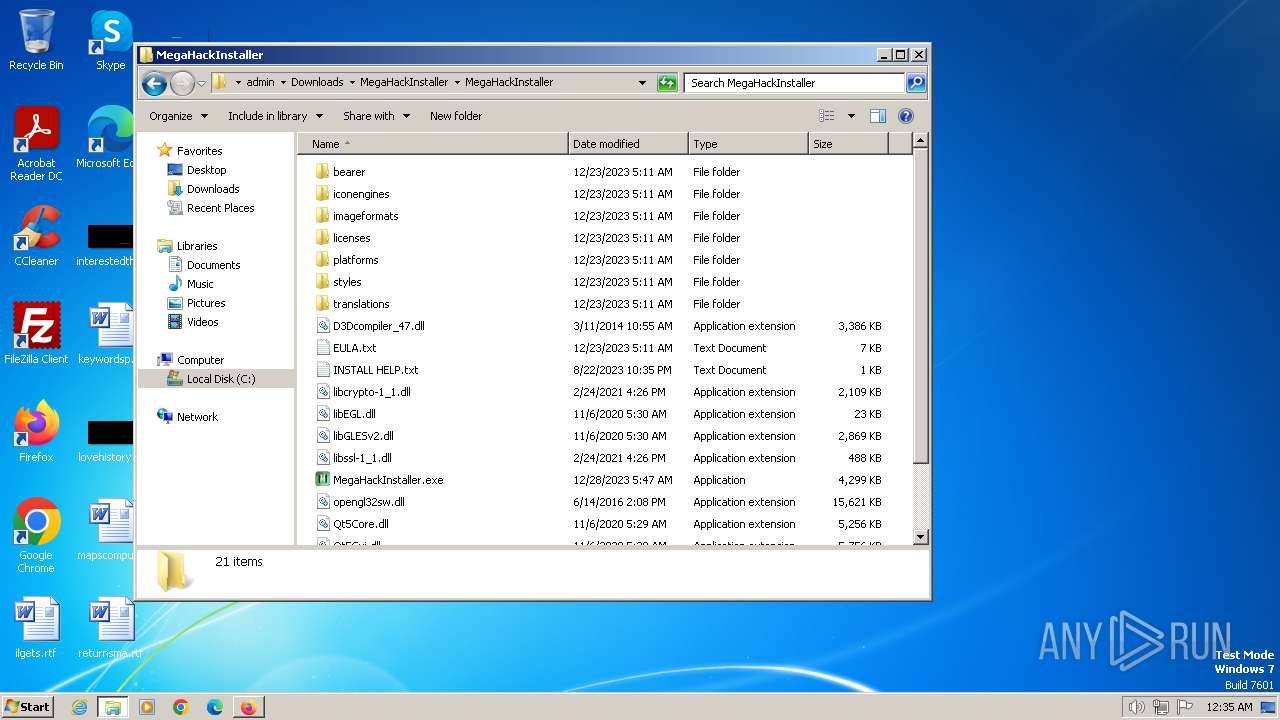The image size is (1280, 720).
Task: Select Pictures library
Action: (206, 303)
